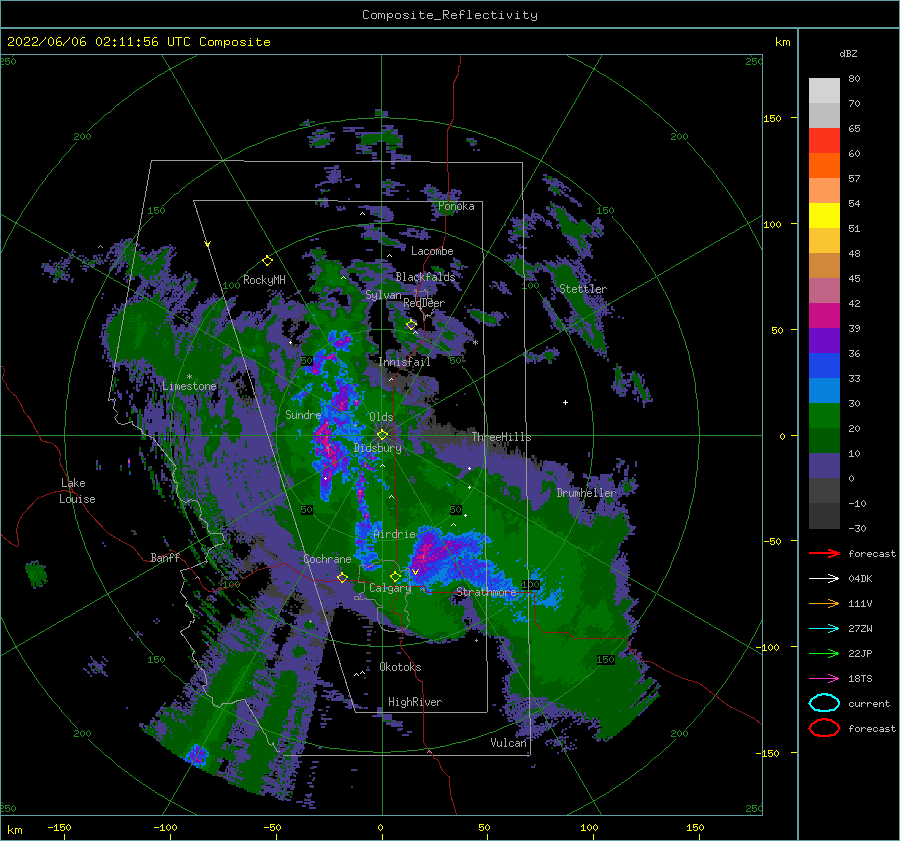The width and height of the screenshot is (900, 841).
Task: Click the Banff label
Action: pyautogui.click(x=165, y=557)
